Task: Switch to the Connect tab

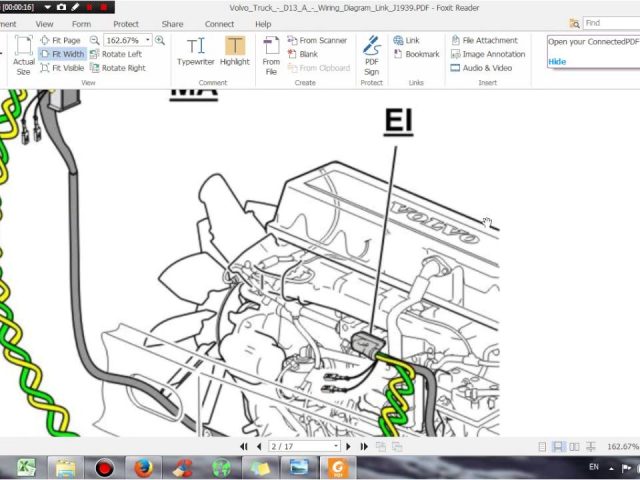Action: [x=219, y=23]
